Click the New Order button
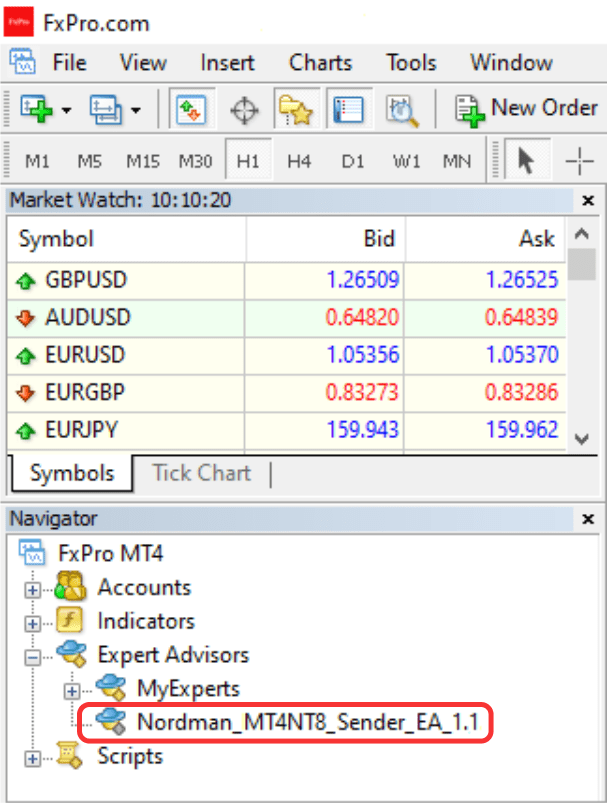The height and width of the screenshot is (803, 608). click(x=526, y=108)
